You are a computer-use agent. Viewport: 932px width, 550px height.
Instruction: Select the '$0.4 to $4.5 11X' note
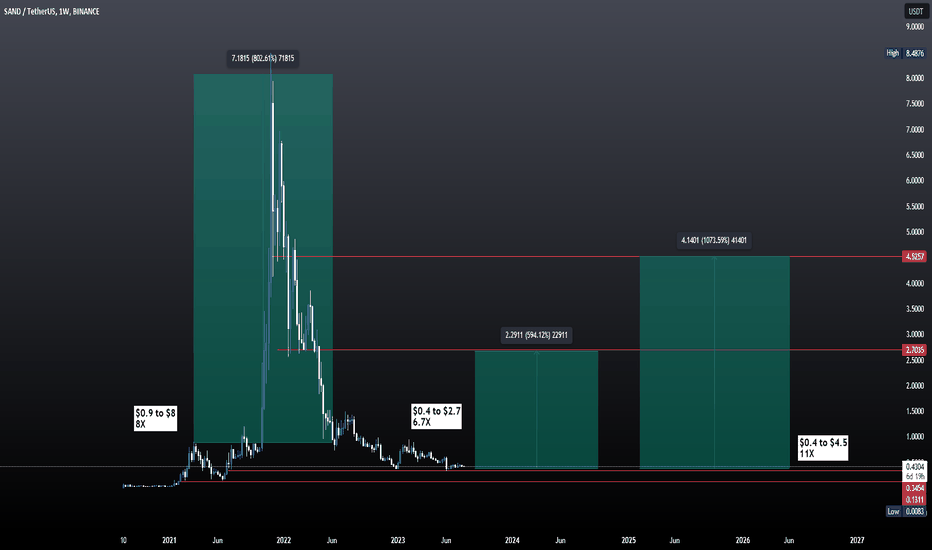823,448
